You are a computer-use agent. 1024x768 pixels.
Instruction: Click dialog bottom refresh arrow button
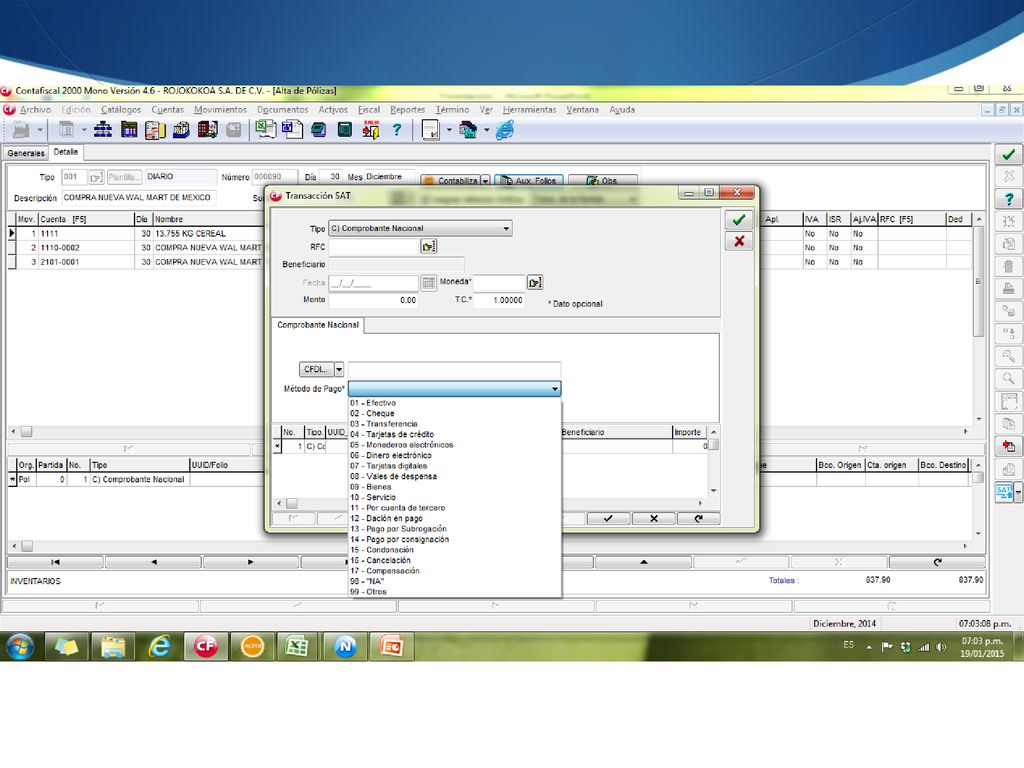point(698,519)
